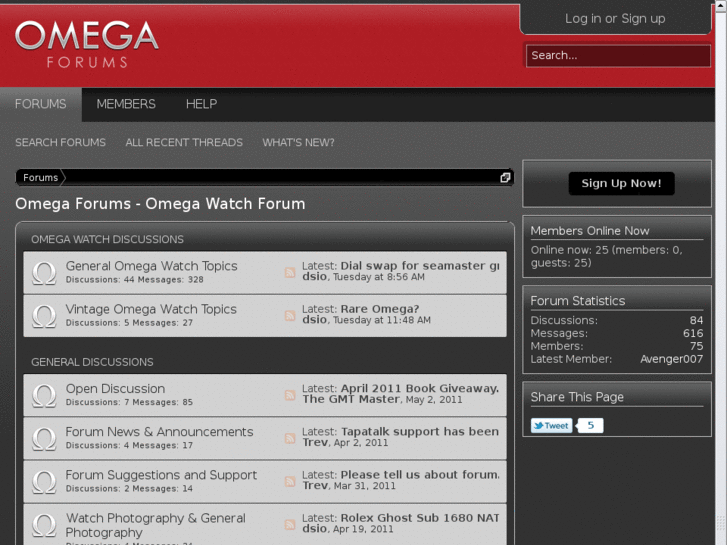The width and height of the screenshot is (727, 545).
Task: Open RSS feed for Forum News & Announcements
Action: coord(290,438)
